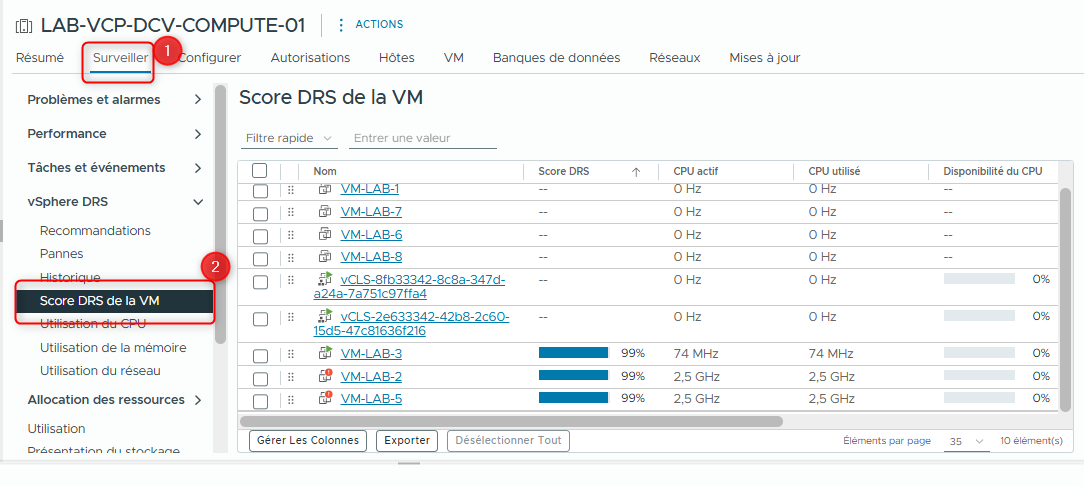Click the Score DRS sort arrow icon

pos(636,172)
